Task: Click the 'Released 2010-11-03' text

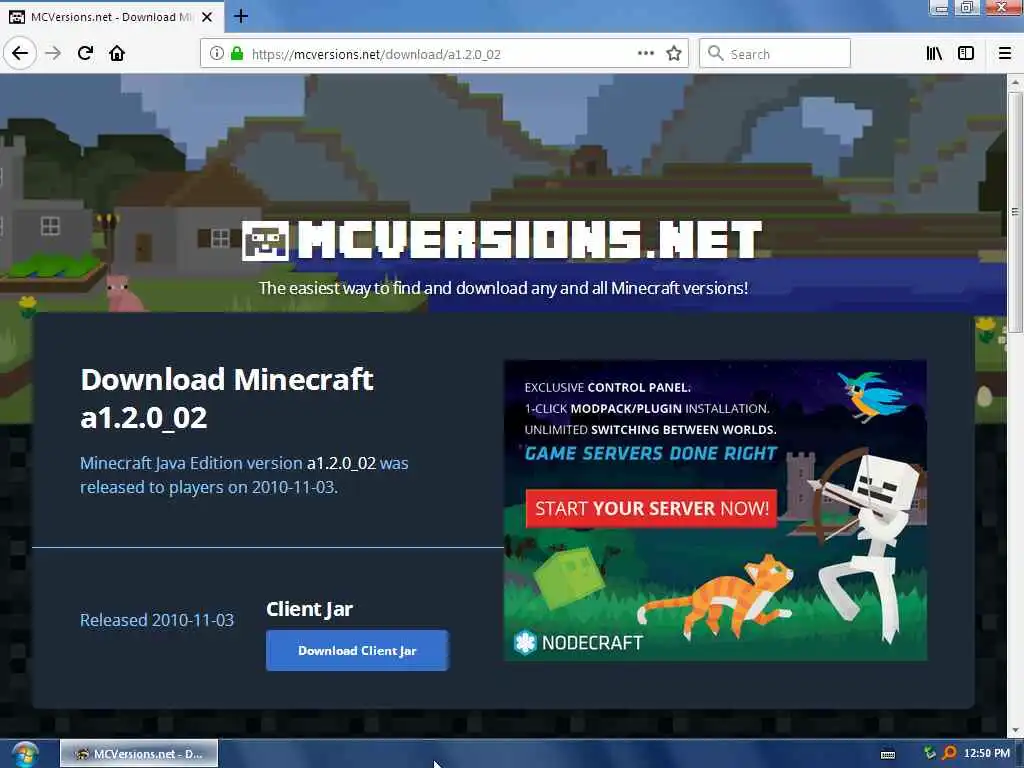Action: 157,620
